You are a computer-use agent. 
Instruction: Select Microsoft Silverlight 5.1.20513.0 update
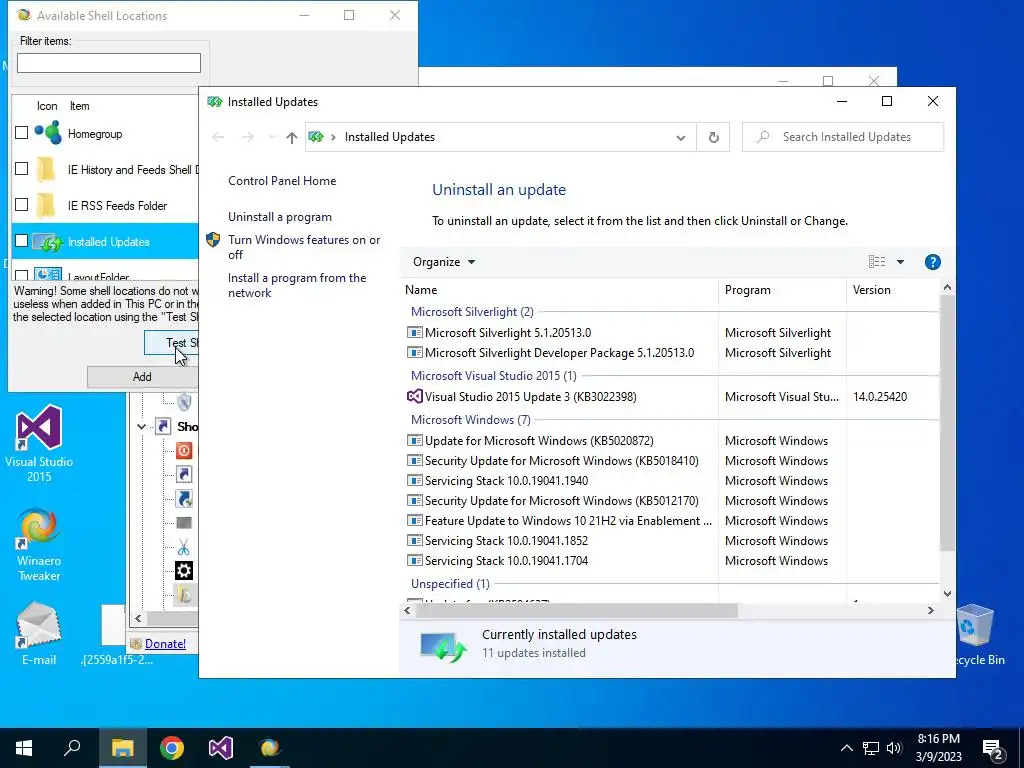(507, 332)
